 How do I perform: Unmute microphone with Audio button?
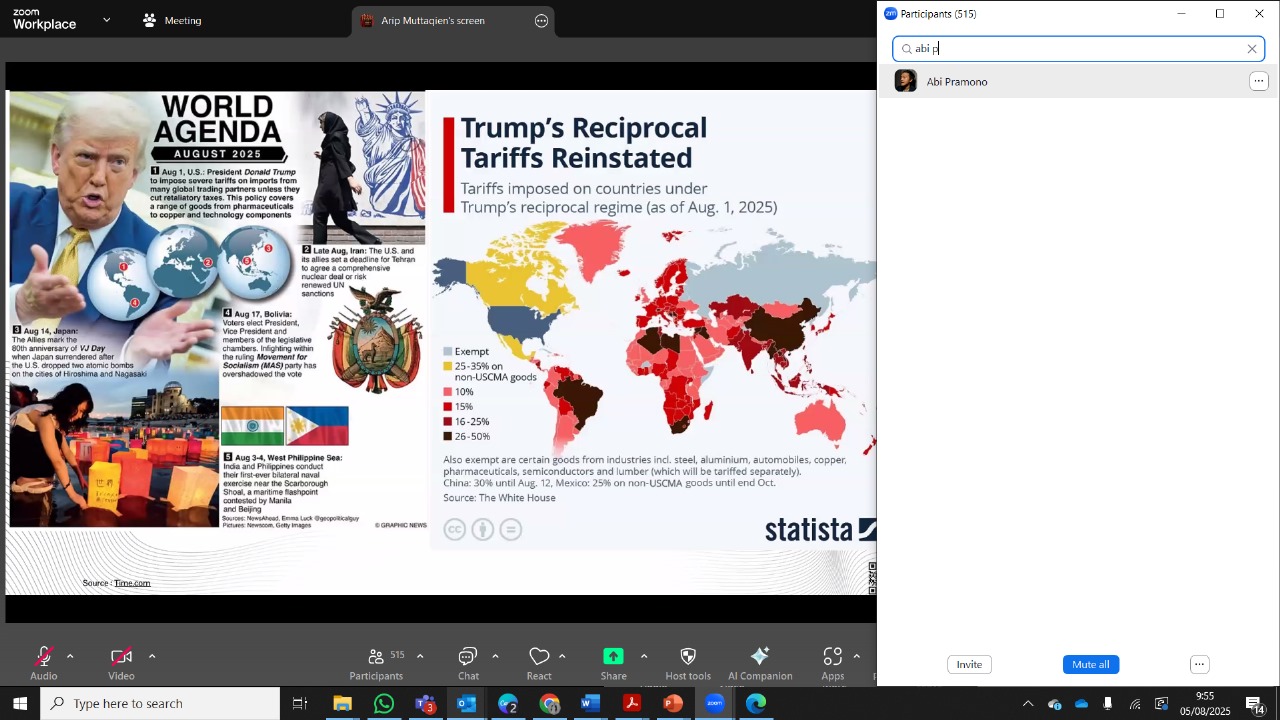[x=43, y=657]
